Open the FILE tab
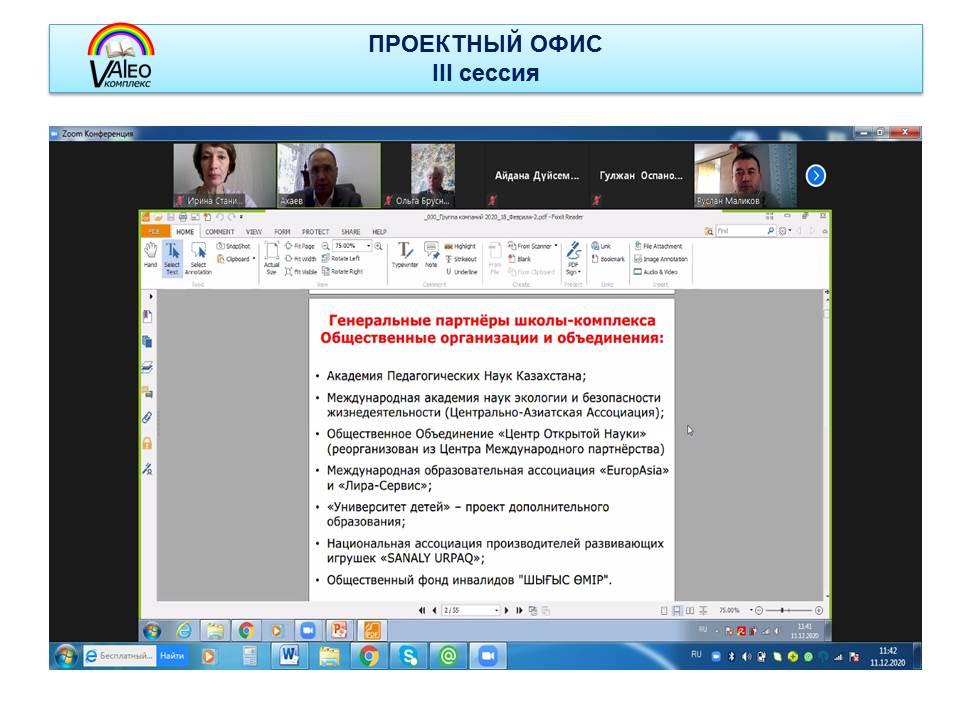This screenshot has height=720, width=960. (x=154, y=232)
